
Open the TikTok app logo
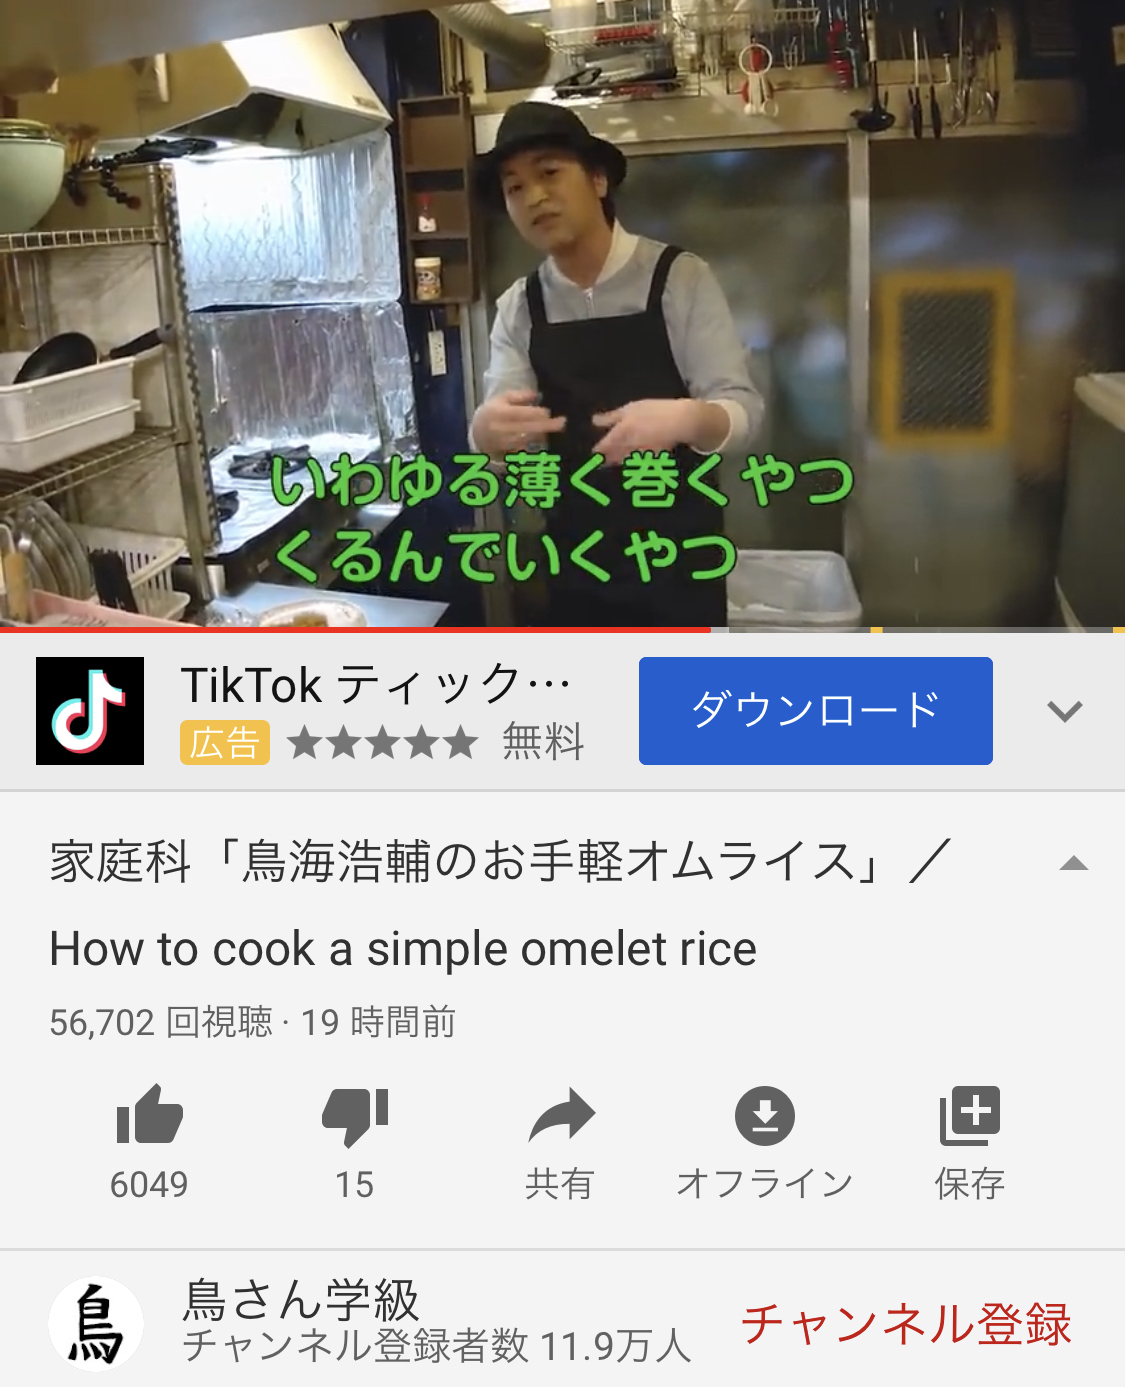(90, 711)
